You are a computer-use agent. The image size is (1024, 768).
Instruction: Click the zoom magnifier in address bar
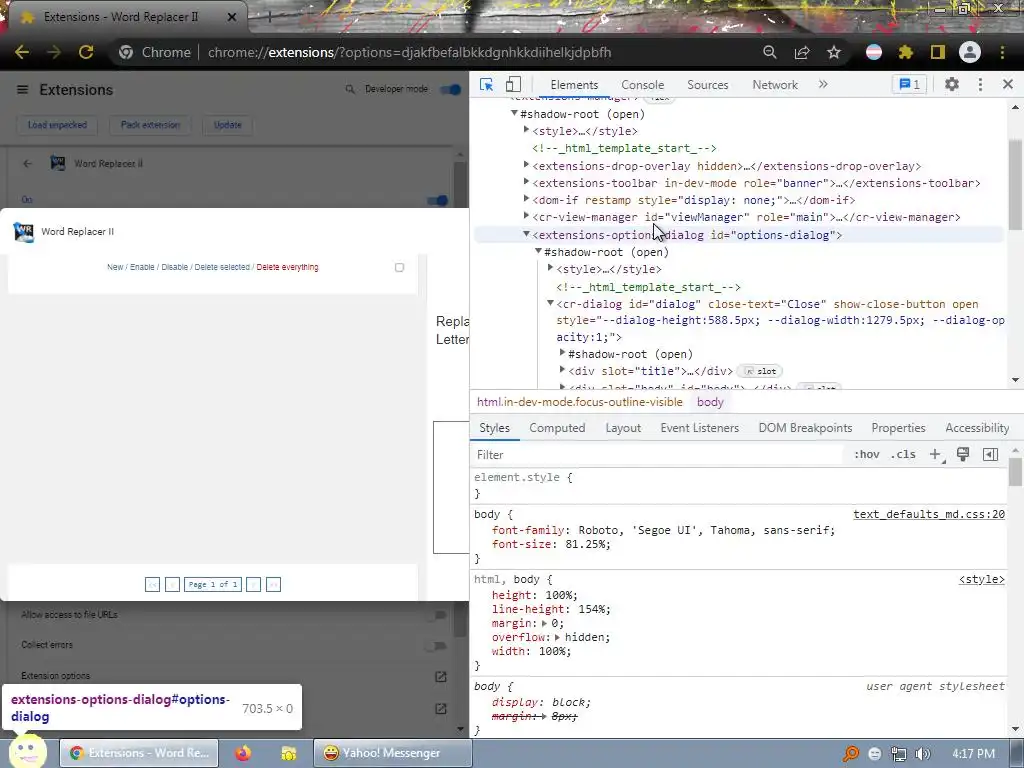point(770,52)
